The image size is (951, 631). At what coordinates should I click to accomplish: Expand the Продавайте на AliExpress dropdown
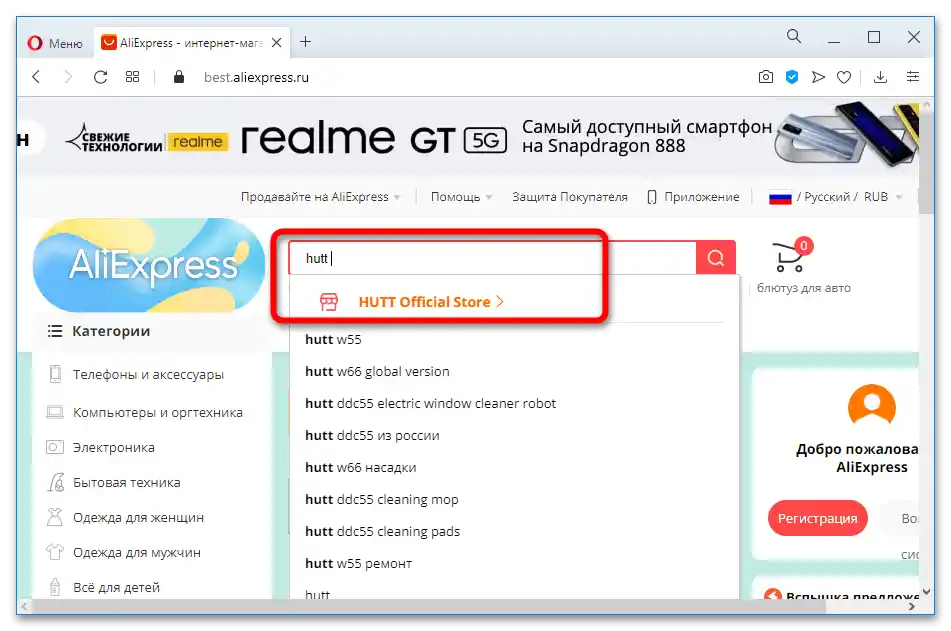click(320, 197)
